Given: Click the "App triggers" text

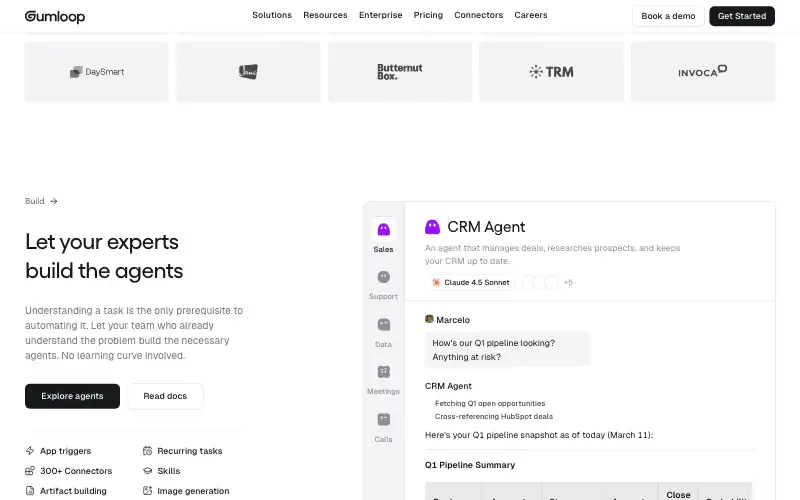Looking at the screenshot, I should pos(65,451).
